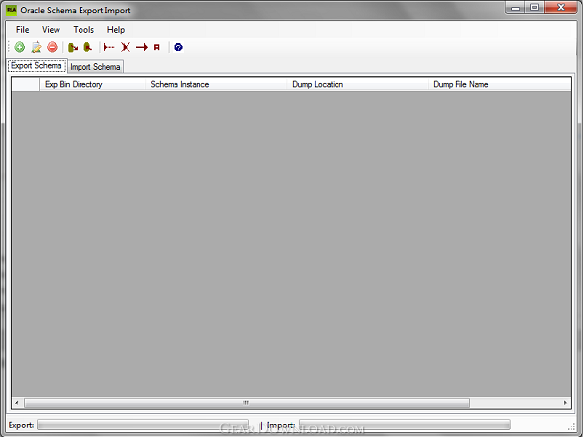
Task: Switch to the Import Schema tab
Action: (x=95, y=67)
